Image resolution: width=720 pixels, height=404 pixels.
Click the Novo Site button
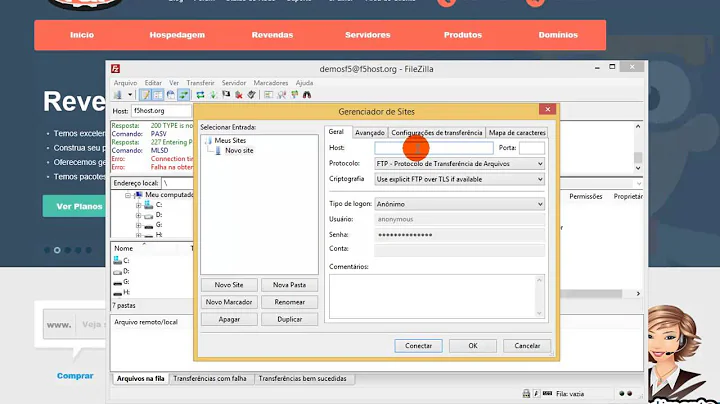[229, 285]
